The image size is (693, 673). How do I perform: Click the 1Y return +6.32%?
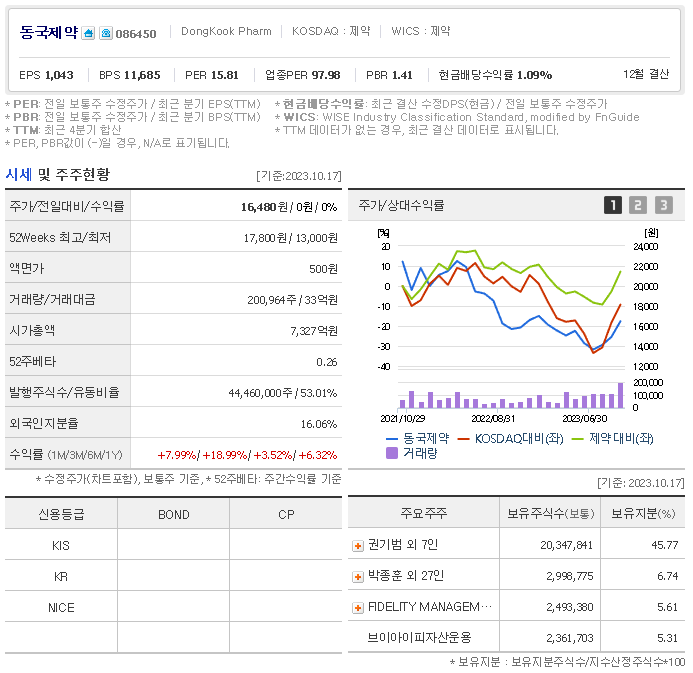click(318, 455)
